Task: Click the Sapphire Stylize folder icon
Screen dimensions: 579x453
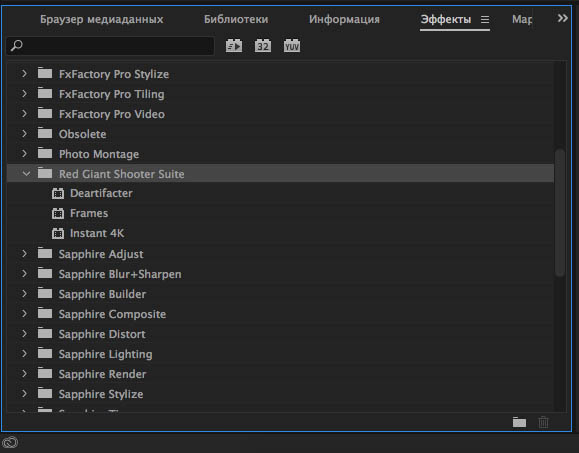Action: tap(45, 392)
